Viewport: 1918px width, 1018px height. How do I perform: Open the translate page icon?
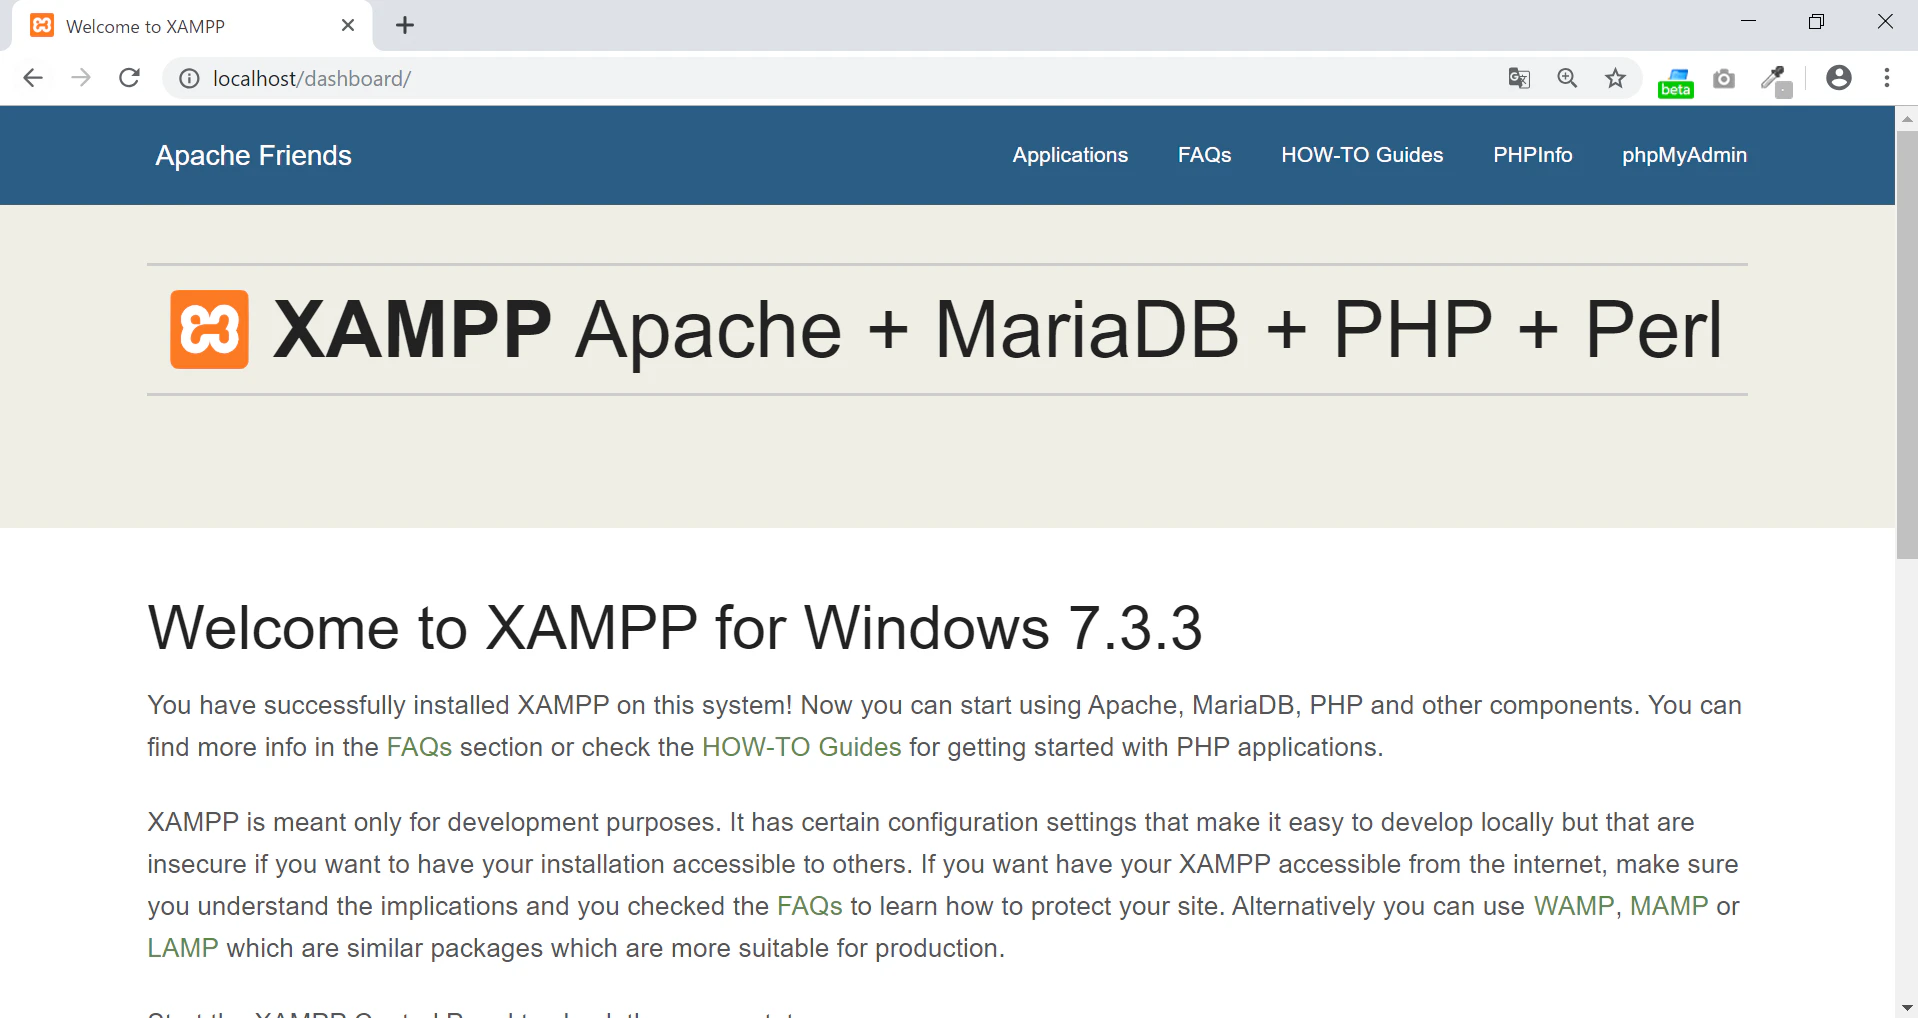(x=1519, y=78)
